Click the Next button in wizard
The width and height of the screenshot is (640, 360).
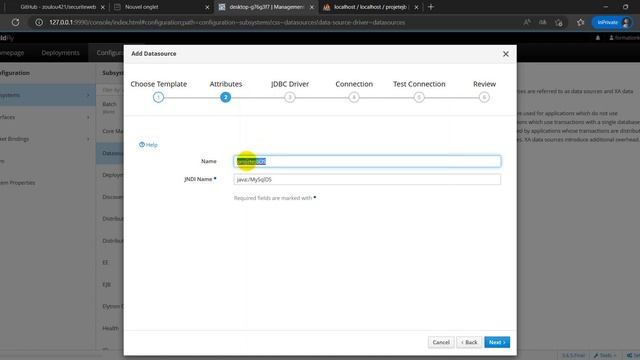click(x=497, y=342)
